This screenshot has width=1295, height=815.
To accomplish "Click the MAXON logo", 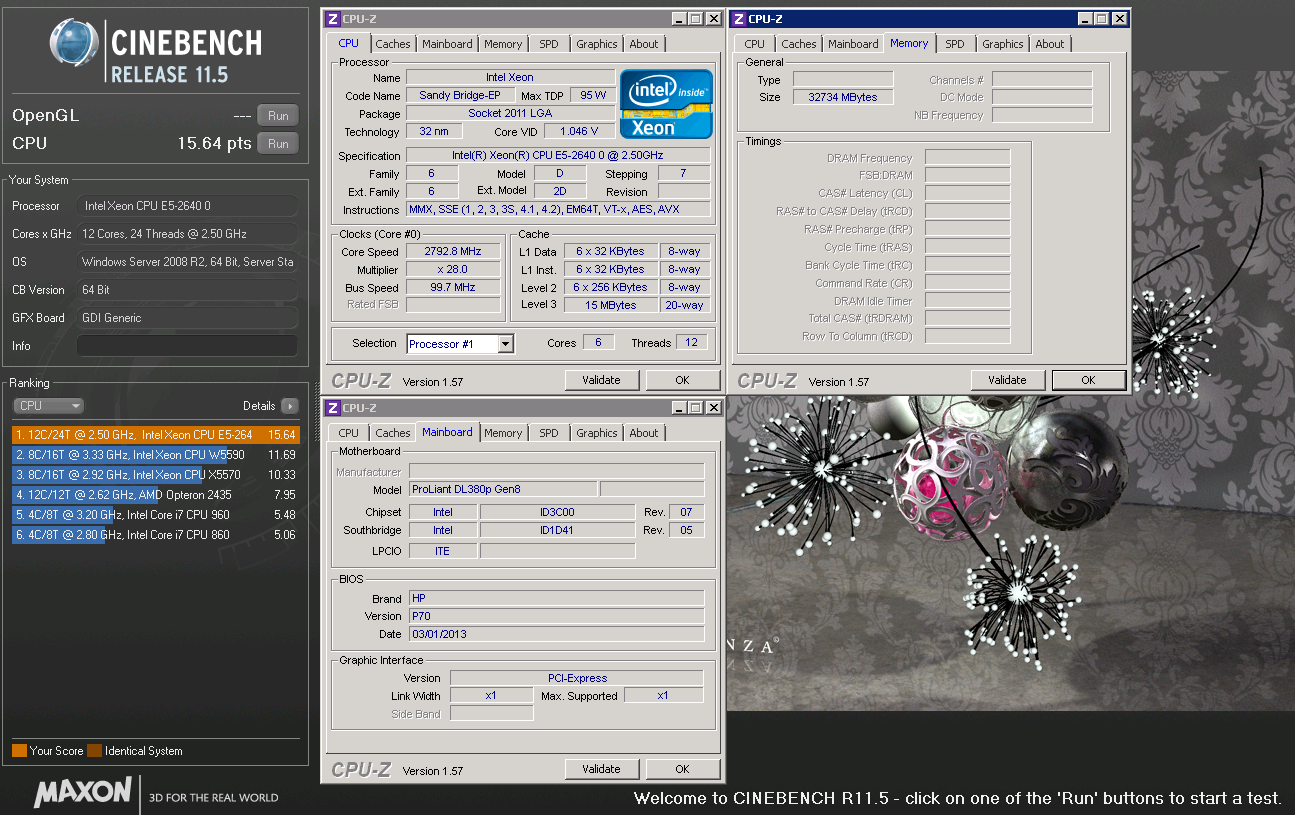I will coord(83,792).
